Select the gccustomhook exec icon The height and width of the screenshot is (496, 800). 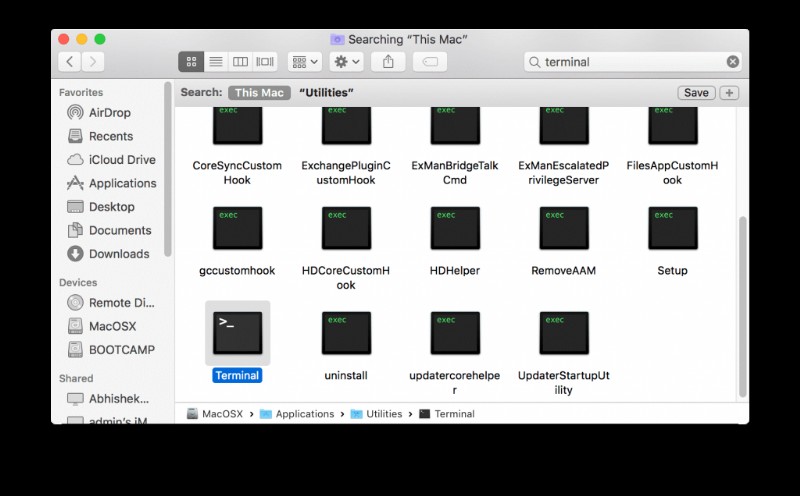click(237, 228)
